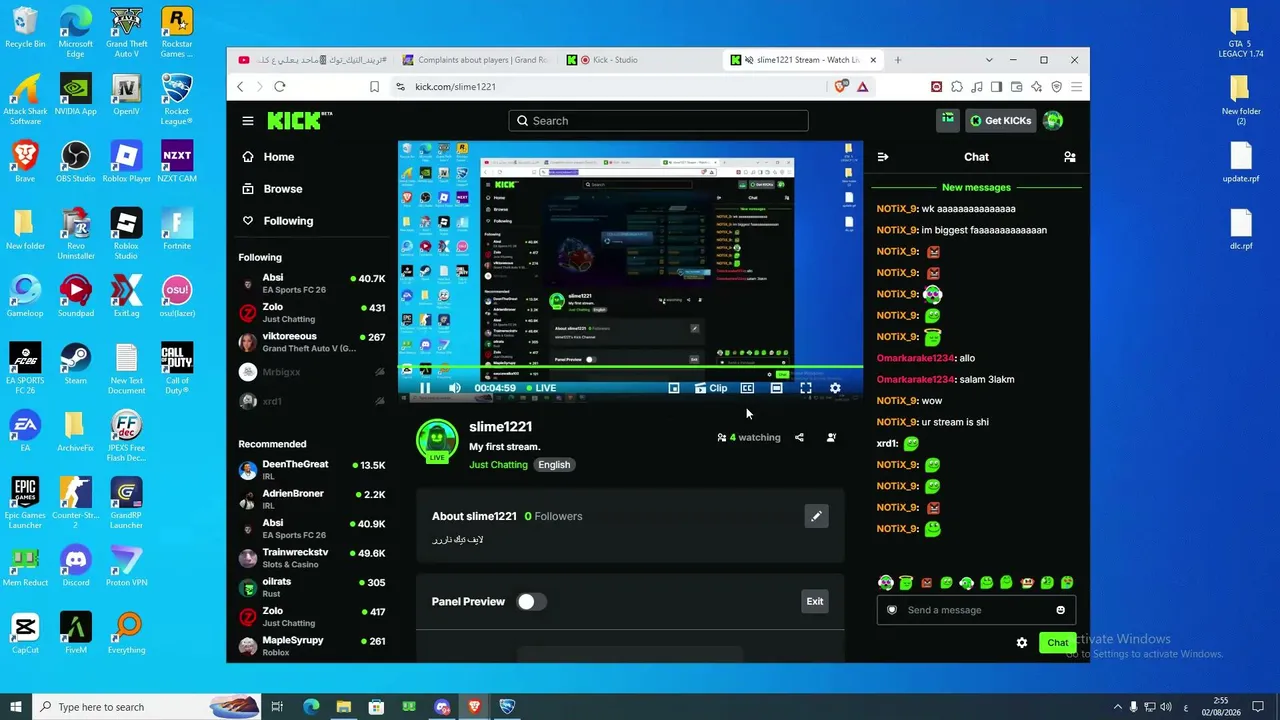
Task: Show hidden system tray icons
Action: coord(1117,707)
